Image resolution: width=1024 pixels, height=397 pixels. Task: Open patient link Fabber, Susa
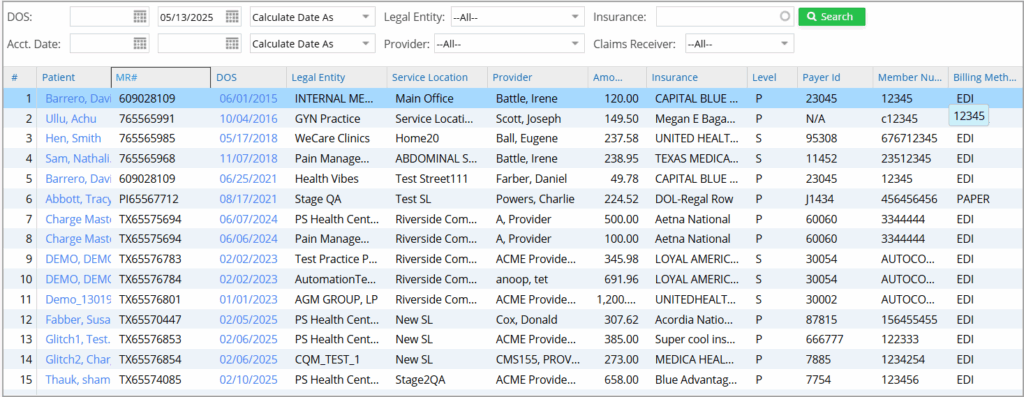coord(78,320)
